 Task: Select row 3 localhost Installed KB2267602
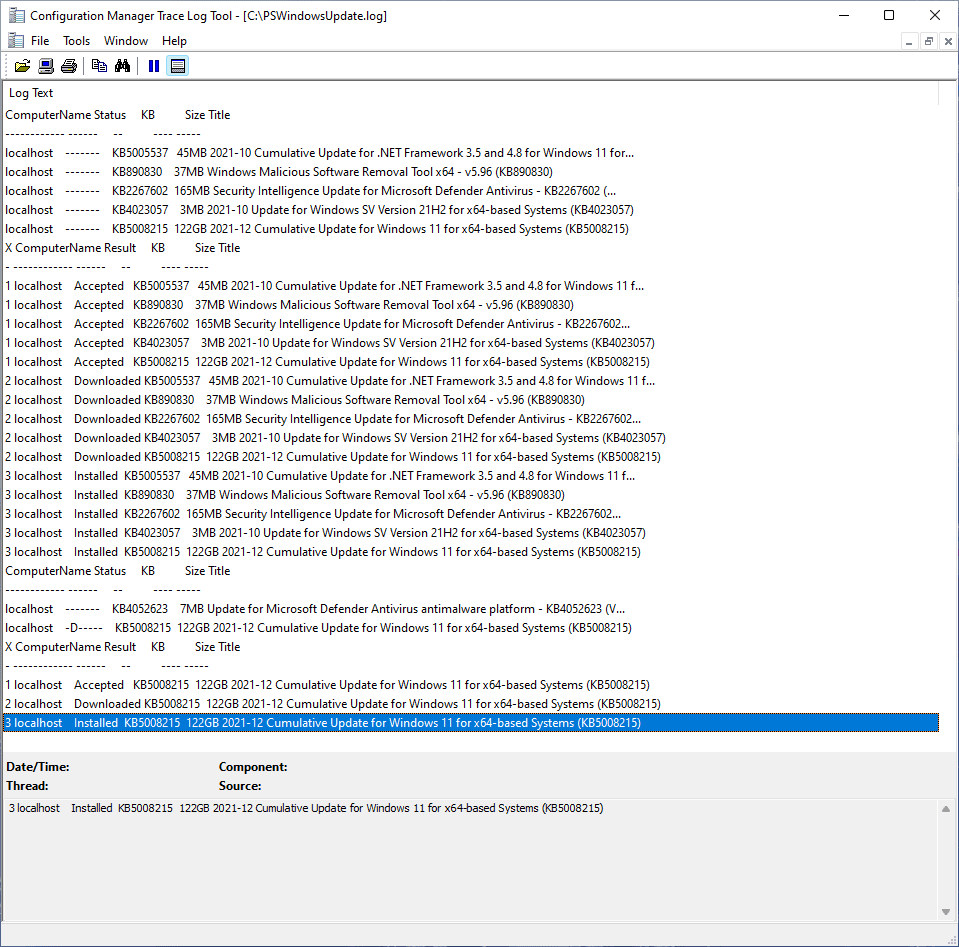click(471, 513)
